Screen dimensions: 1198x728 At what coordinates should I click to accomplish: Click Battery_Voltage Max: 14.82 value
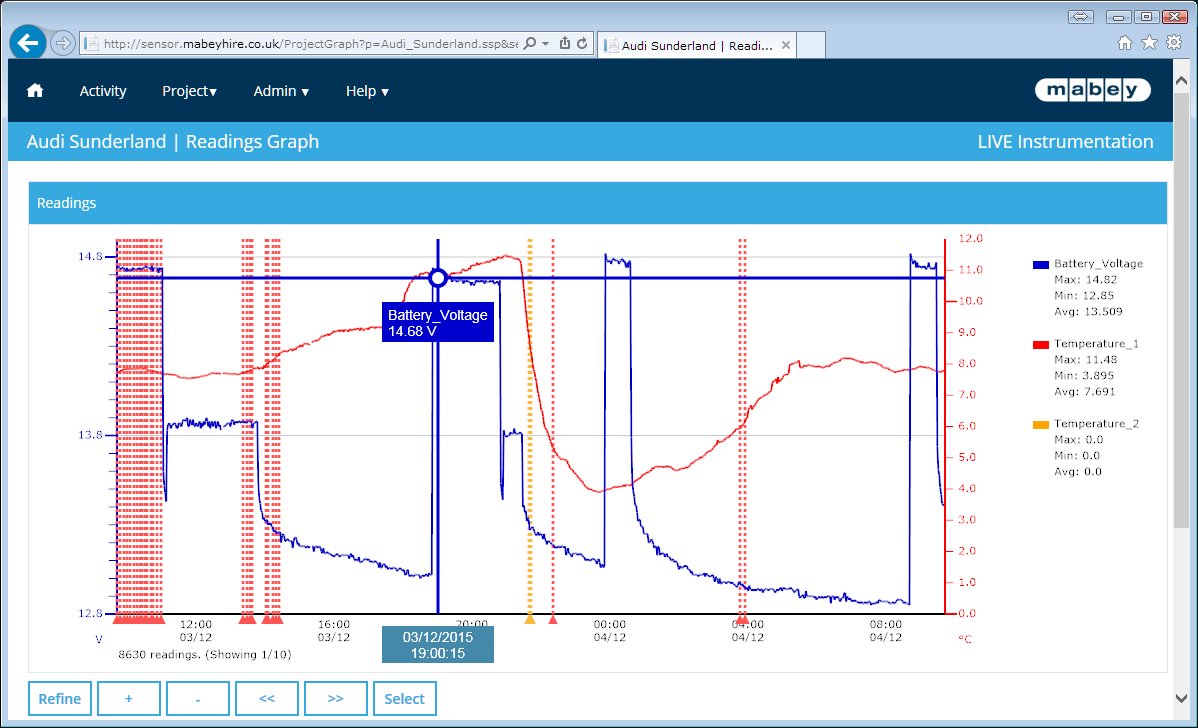tap(1085, 280)
